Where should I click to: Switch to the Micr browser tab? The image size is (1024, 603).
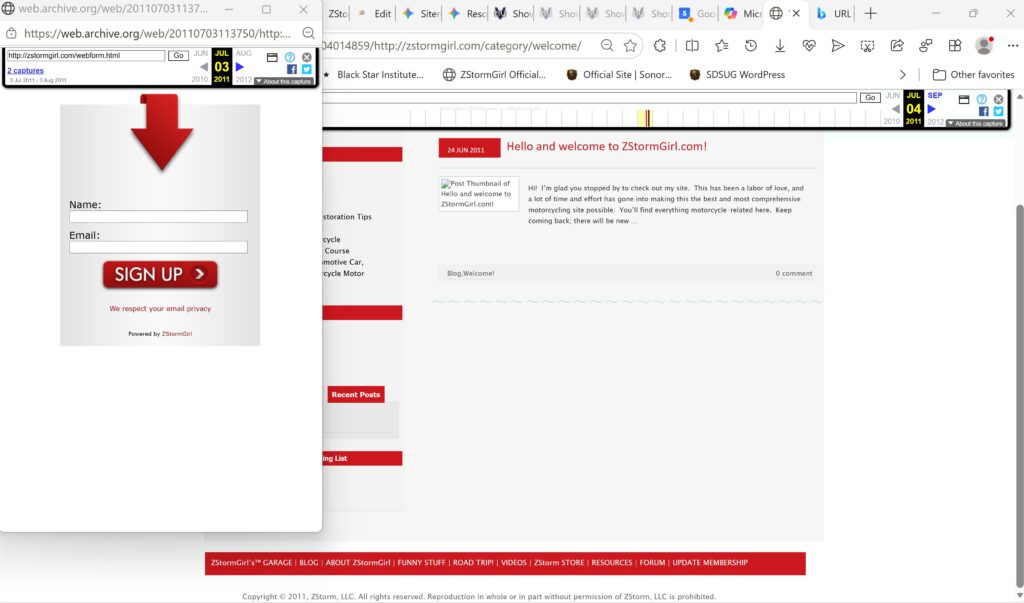(x=743, y=13)
